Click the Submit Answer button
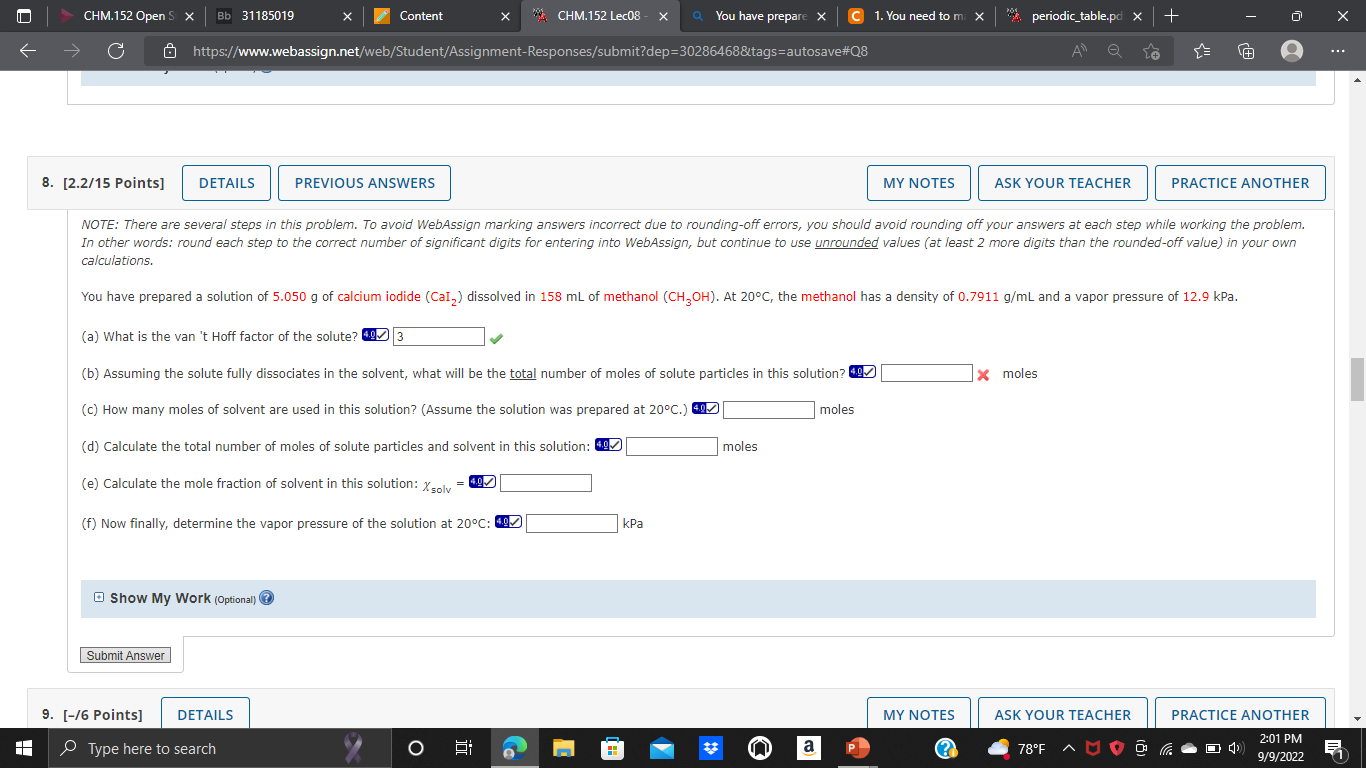This screenshot has height=768, width=1366. pyautogui.click(x=125, y=655)
